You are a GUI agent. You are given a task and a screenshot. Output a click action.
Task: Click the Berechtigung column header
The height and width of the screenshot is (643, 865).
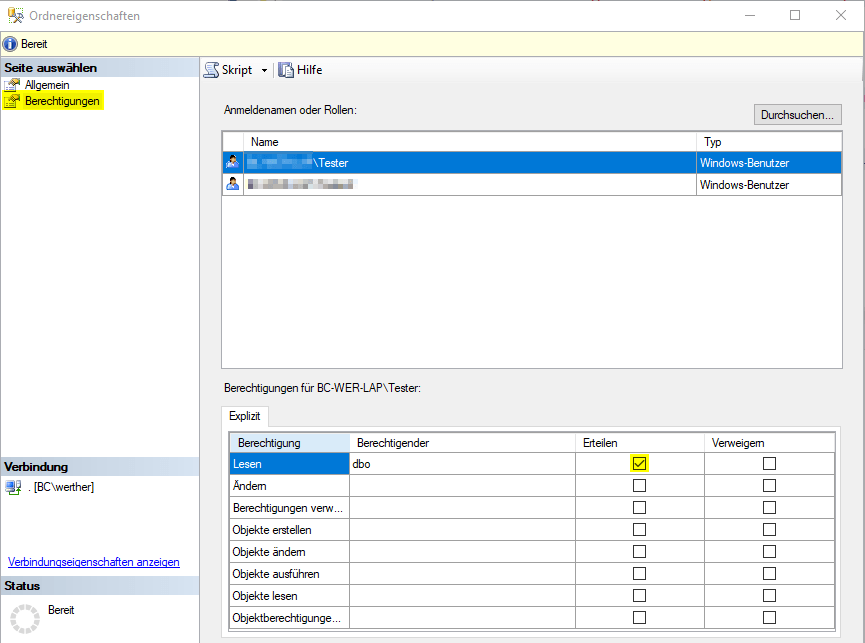[290, 443]
